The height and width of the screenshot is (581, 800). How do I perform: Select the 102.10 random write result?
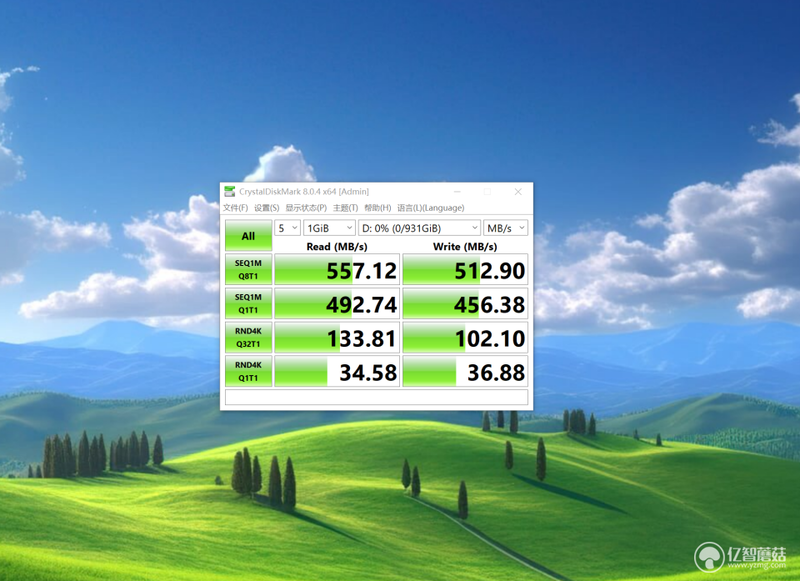click(x=465, y=337)
